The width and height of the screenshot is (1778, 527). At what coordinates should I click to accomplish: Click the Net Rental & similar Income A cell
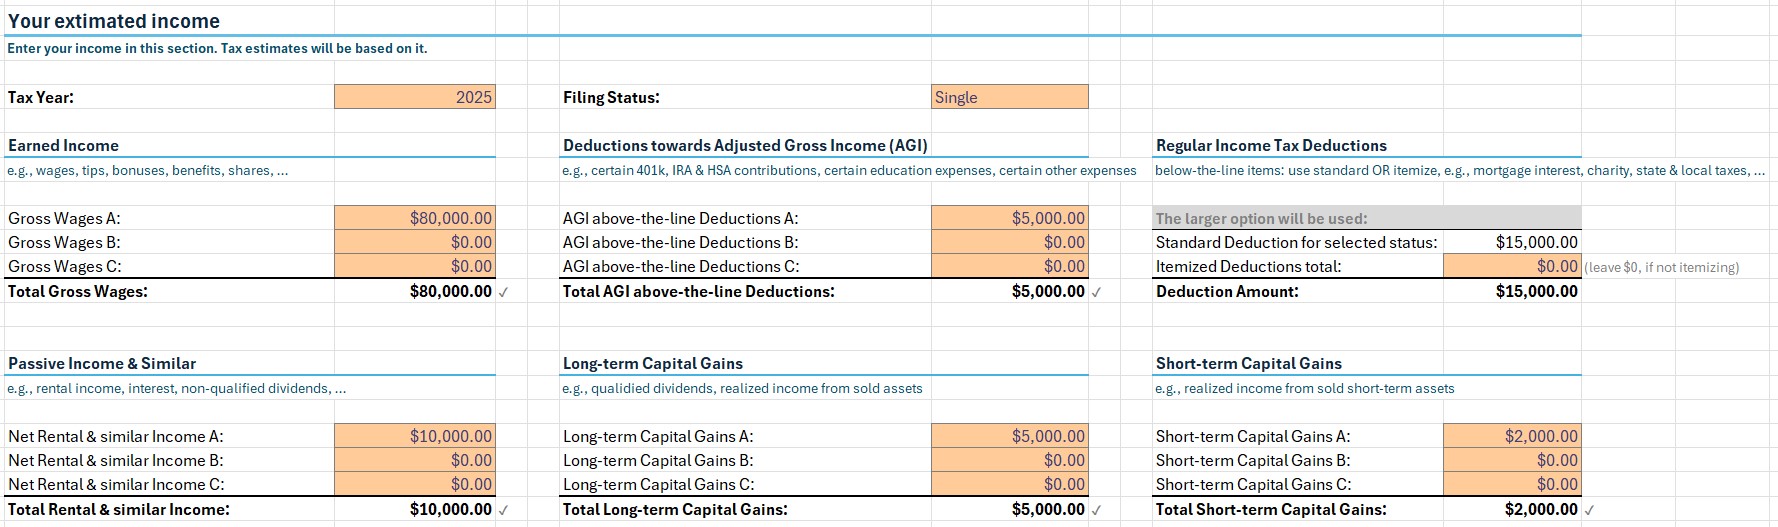(x=414, y=436)
